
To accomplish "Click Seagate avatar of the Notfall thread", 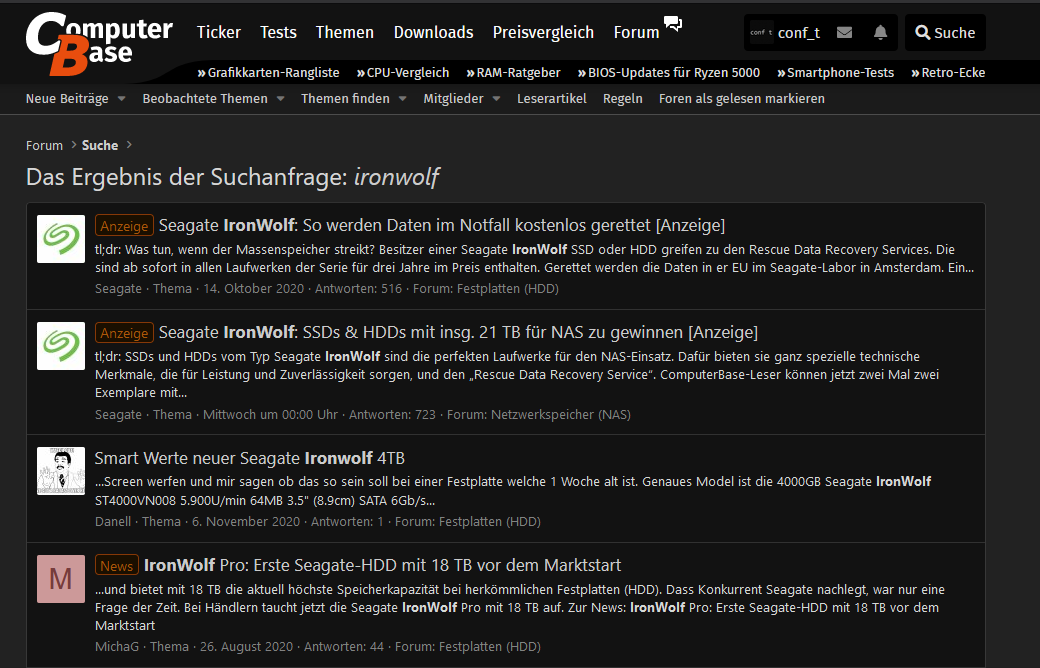I will (x=61, y=239).
